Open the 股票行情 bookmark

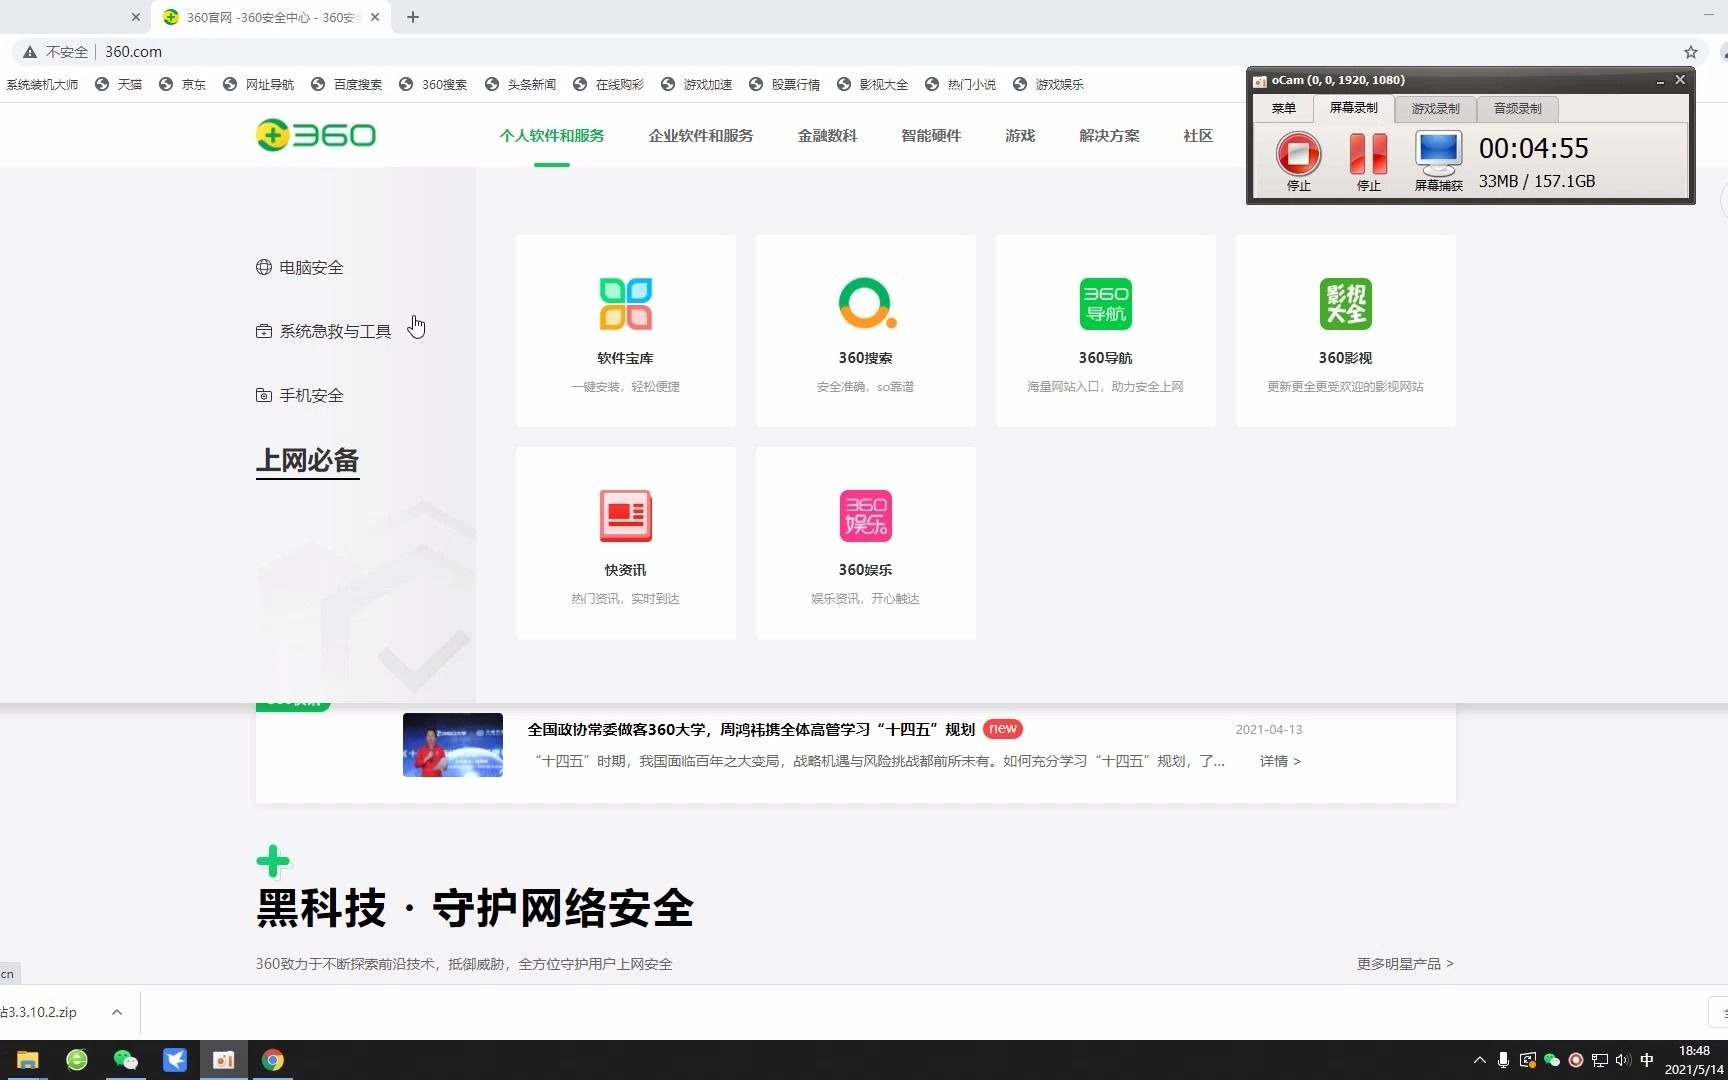pyautogui.click(x=785, y=85)
